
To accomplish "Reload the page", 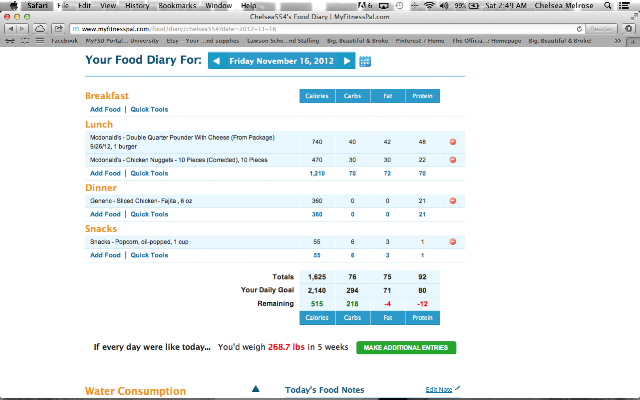I will coord(579,29).
